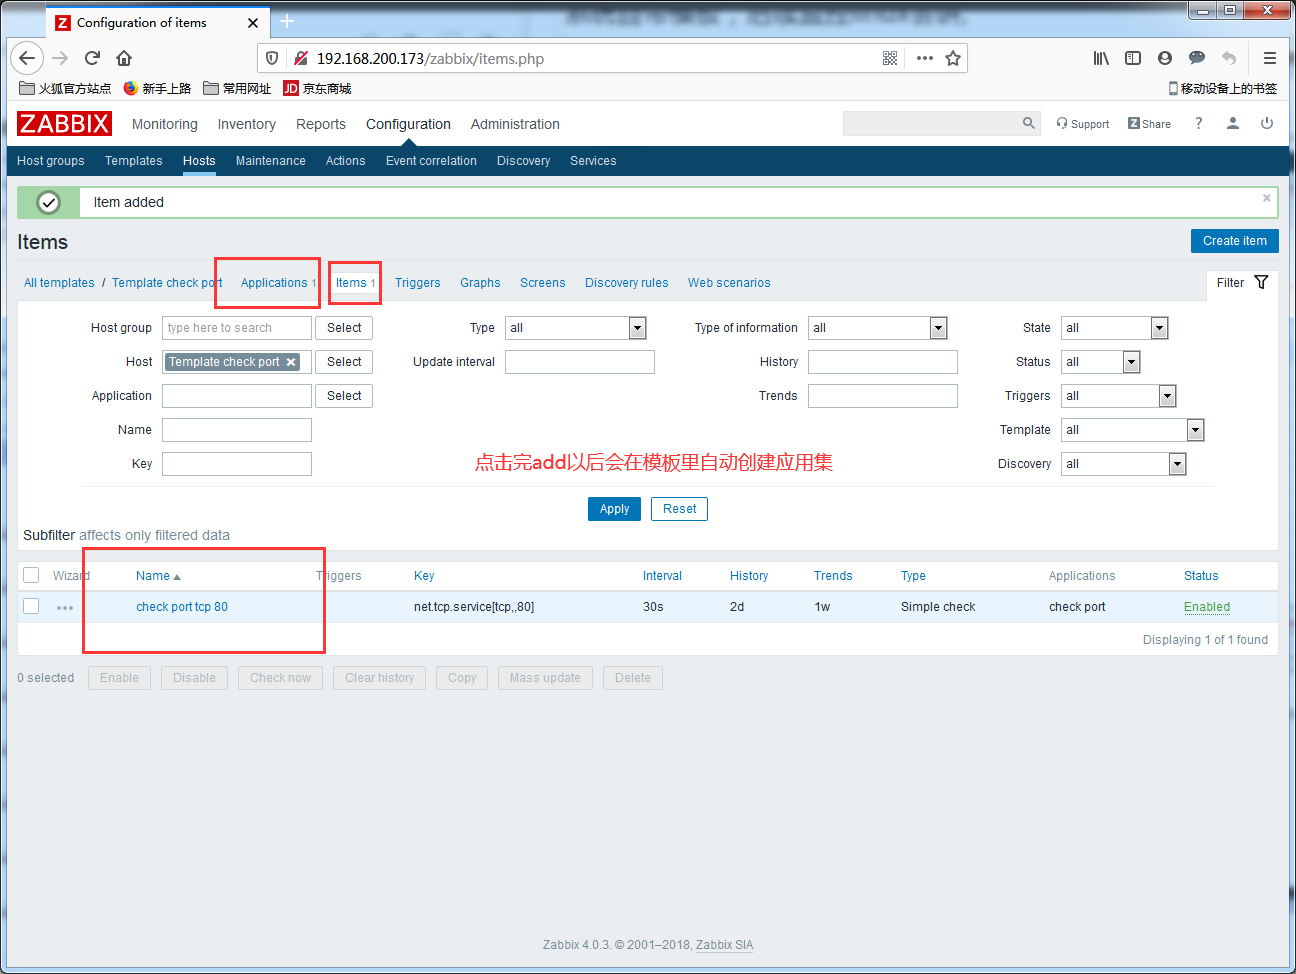Screen dimensions: 1296x974
Task: Open Status dropdown in filter
Action: coord(1101,362)
